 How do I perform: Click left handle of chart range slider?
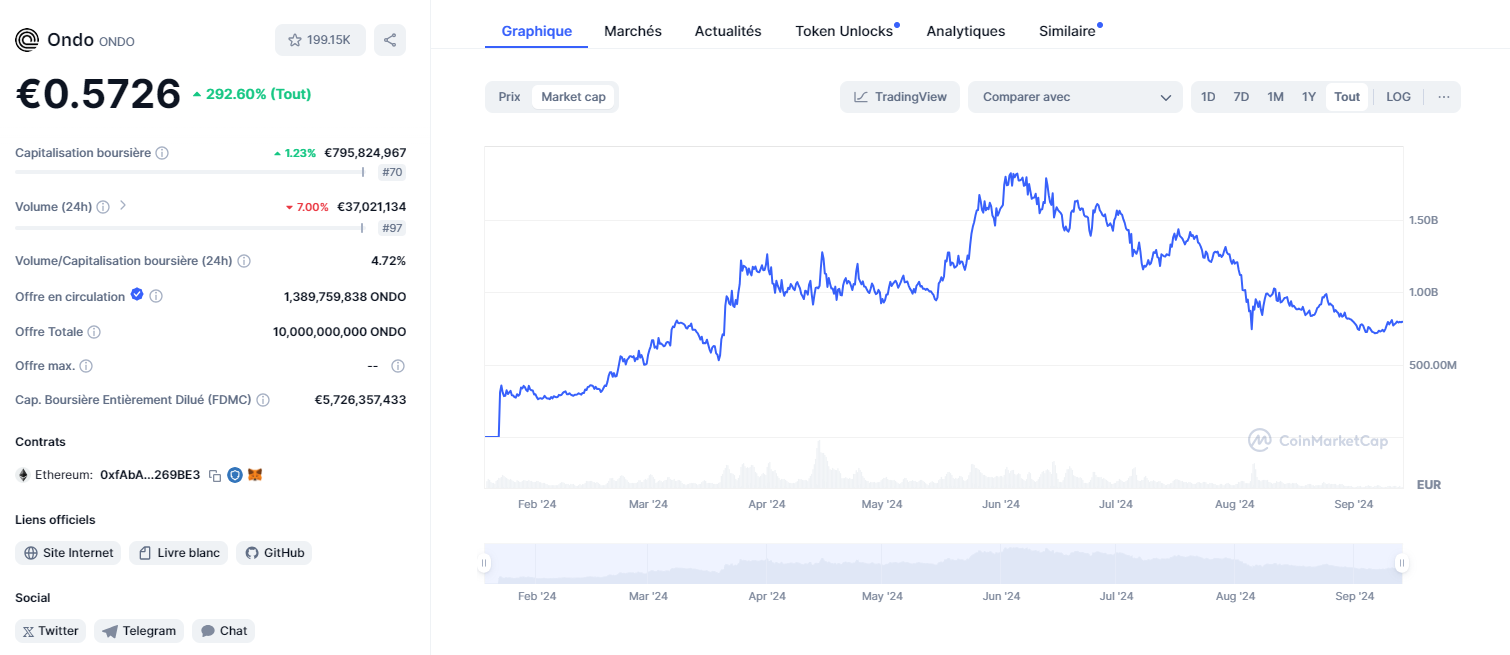coord(485,563)
